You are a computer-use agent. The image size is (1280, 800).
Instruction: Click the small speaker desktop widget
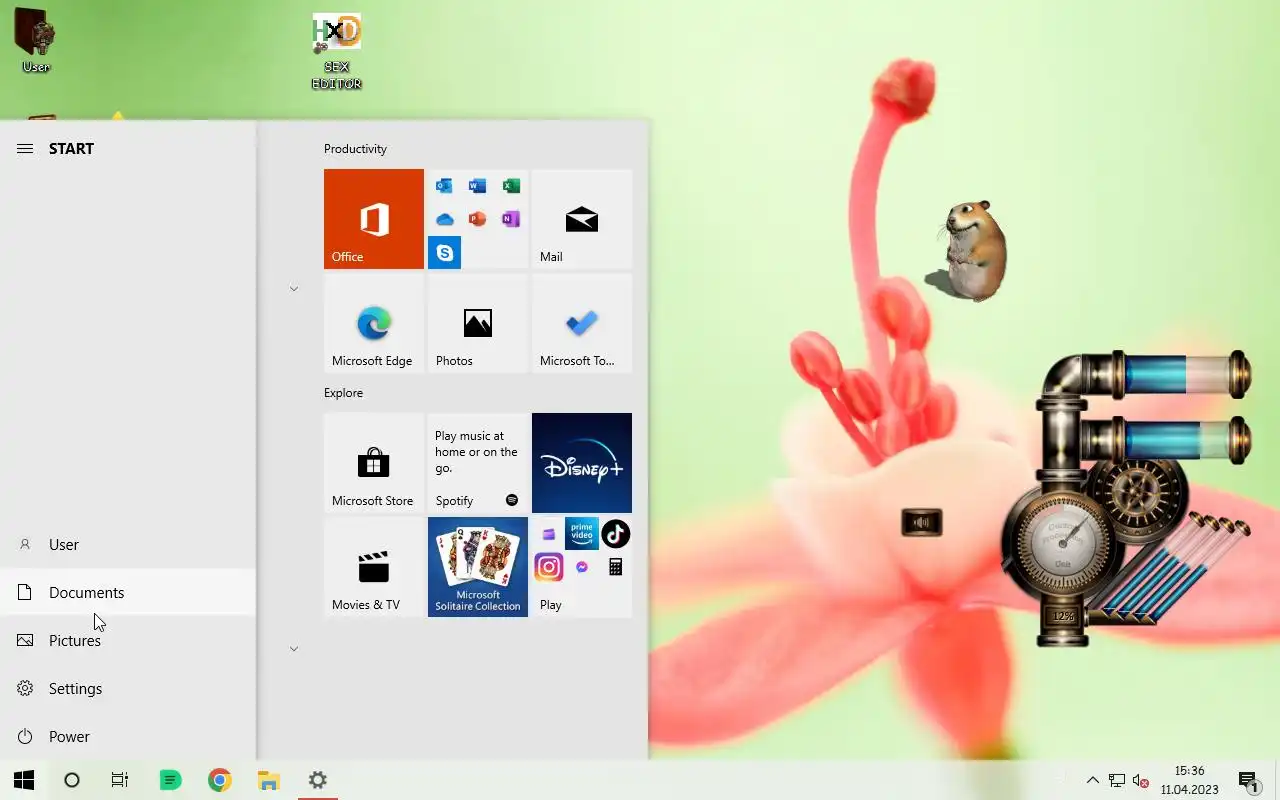[x=921, y=522]
